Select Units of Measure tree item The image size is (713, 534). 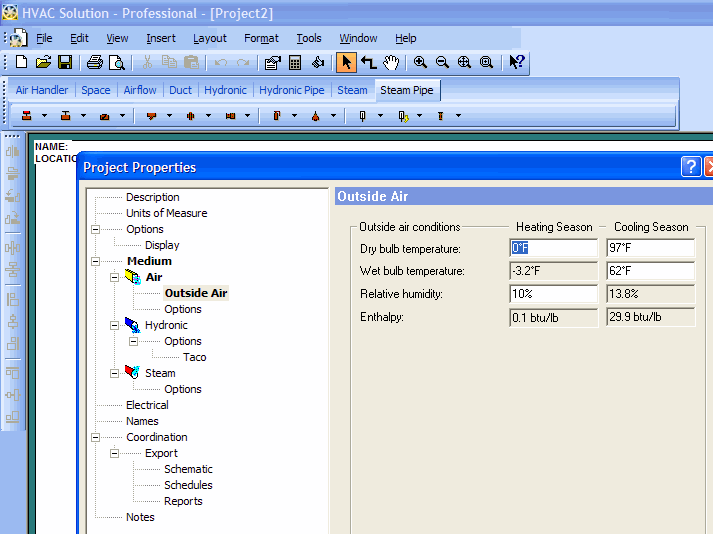[x=166, y=213]
